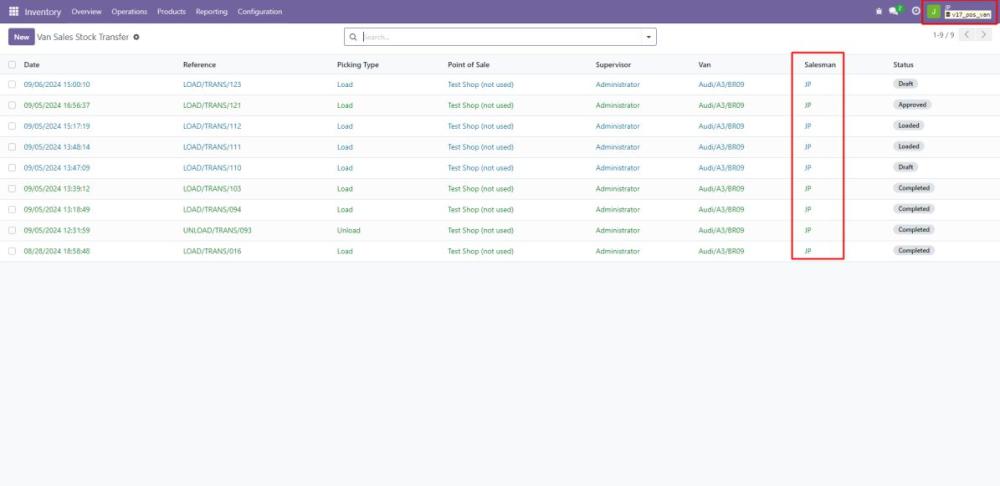Open the activities clock icon
Image resolution: width=1000 pixels, height=486 pixels.
coord(915,11)
